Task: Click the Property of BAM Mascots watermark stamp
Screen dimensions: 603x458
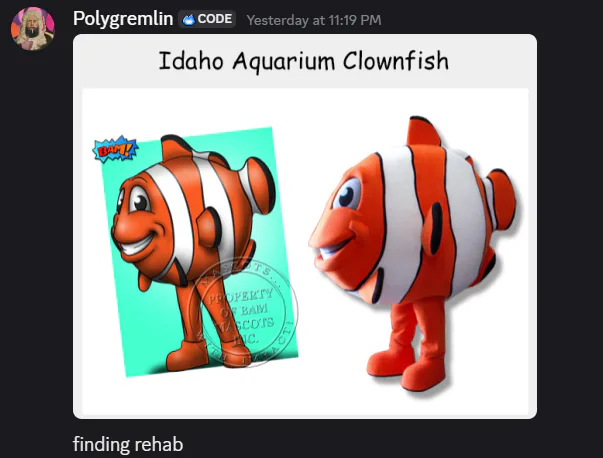Action: click(243, 312)
